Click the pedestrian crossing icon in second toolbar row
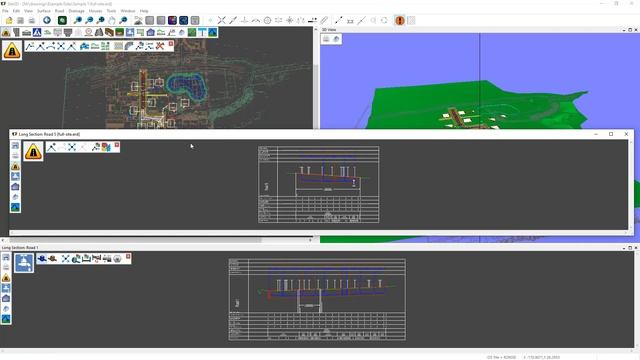640x360 pixels. 37,33
